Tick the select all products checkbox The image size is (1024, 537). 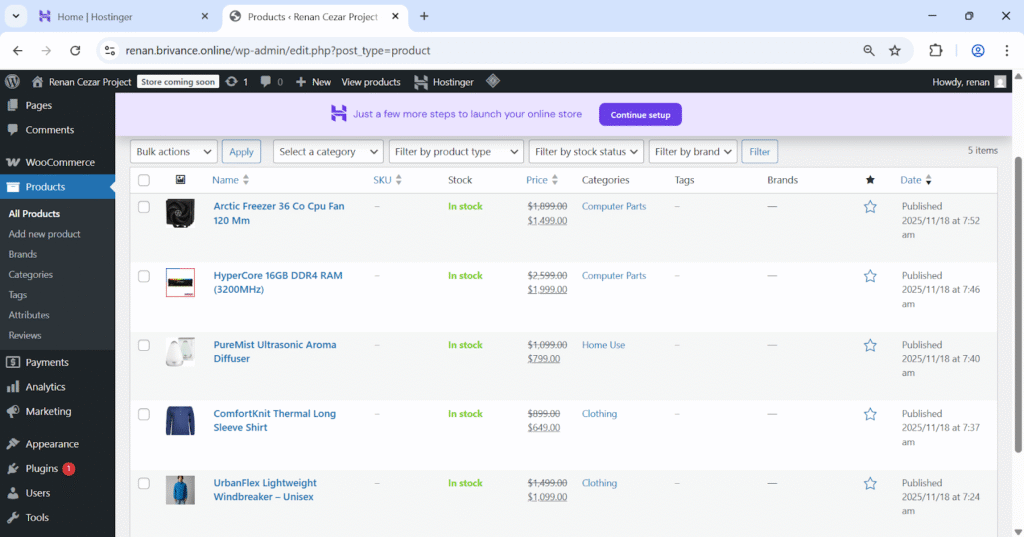coord(144,180)
